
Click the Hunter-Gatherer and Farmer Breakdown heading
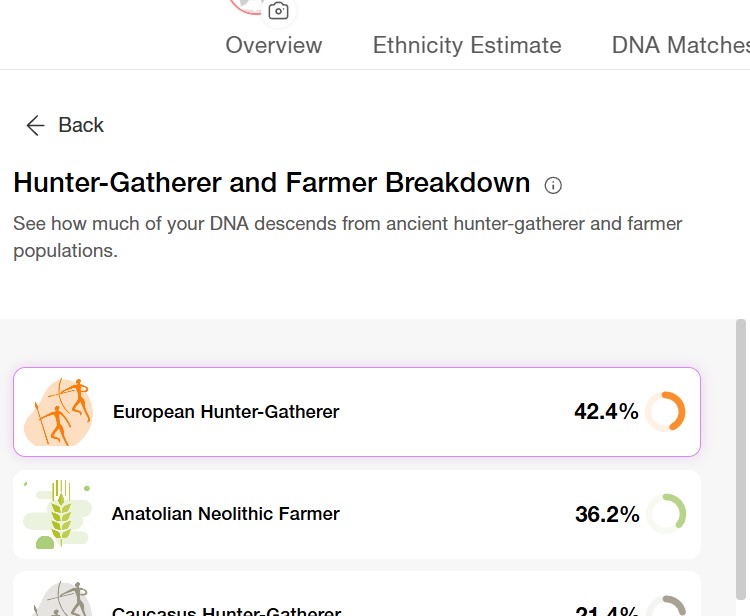[x=272, y=183]
